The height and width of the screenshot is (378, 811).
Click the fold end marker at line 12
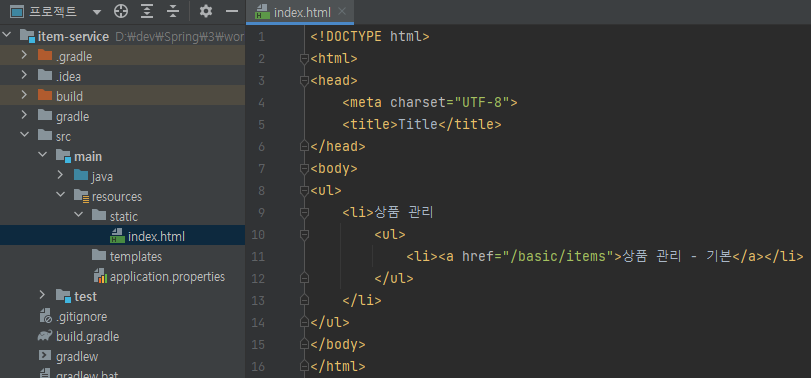point(304,279)
